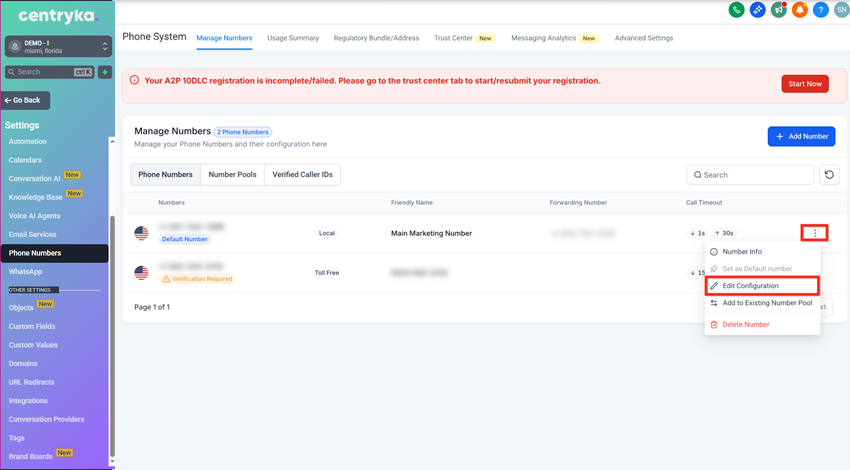Refresh the phone numbers list
Viewport: 850px width, 470px height.
tap(829, 175)
